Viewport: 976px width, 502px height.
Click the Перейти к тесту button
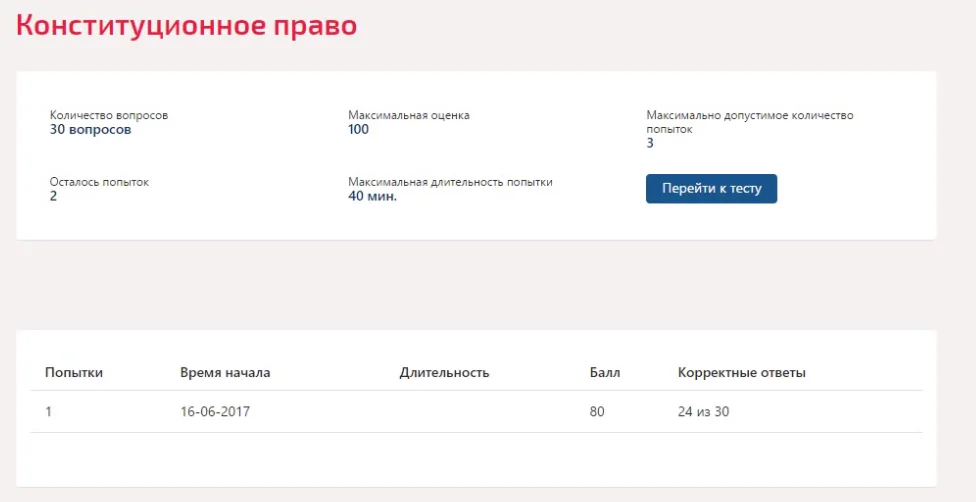click(x=711, y=189)
